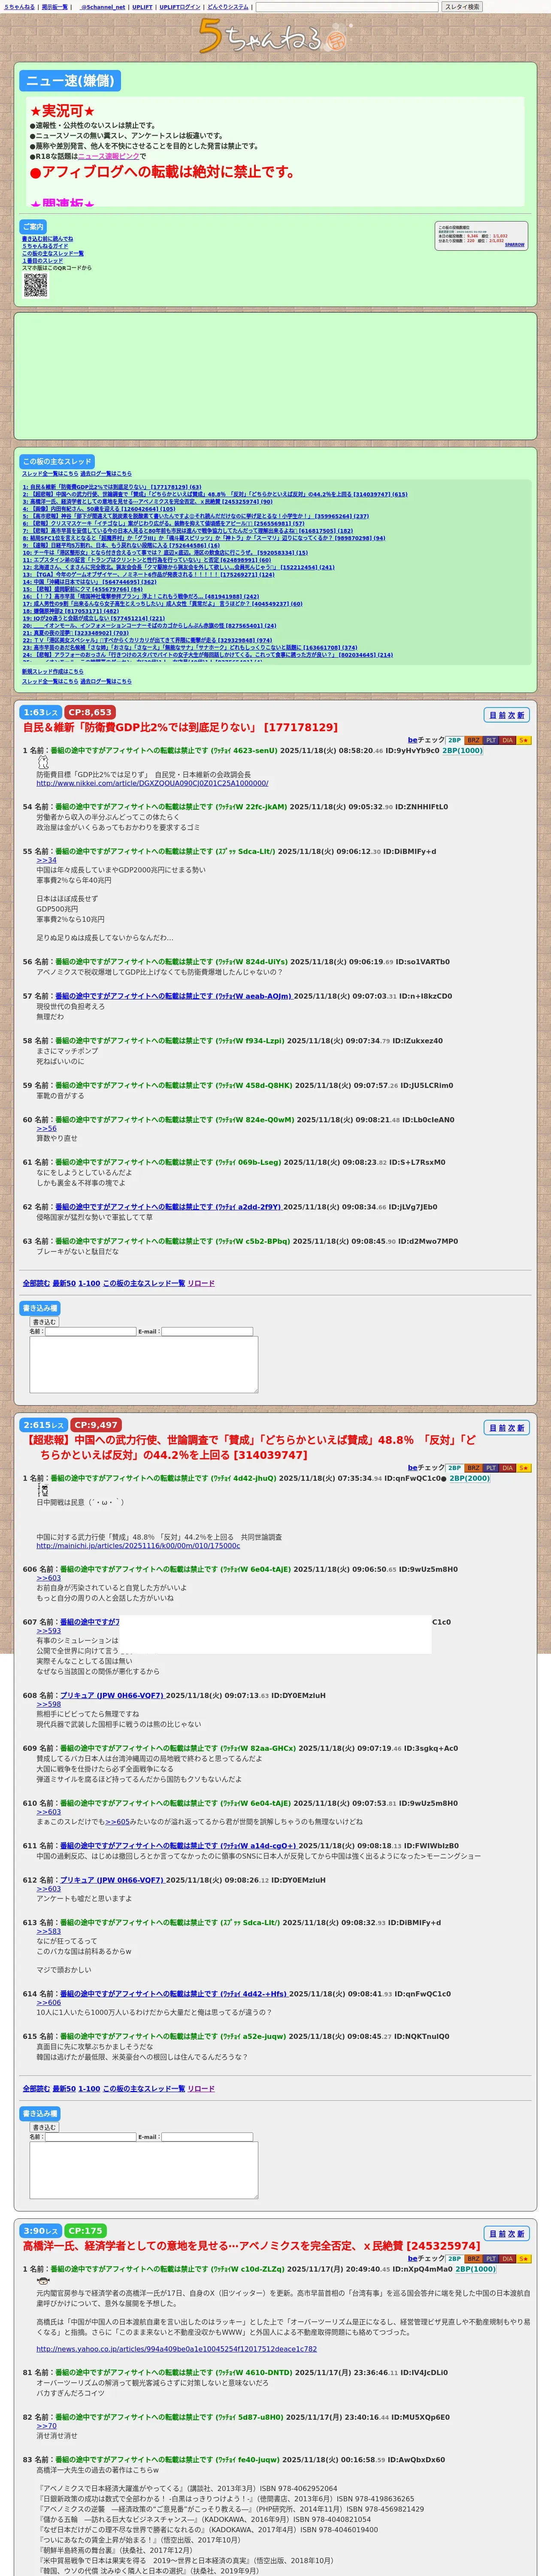Open 書き込む前に読んでね link
The image size is (551, 2576).
48,239
